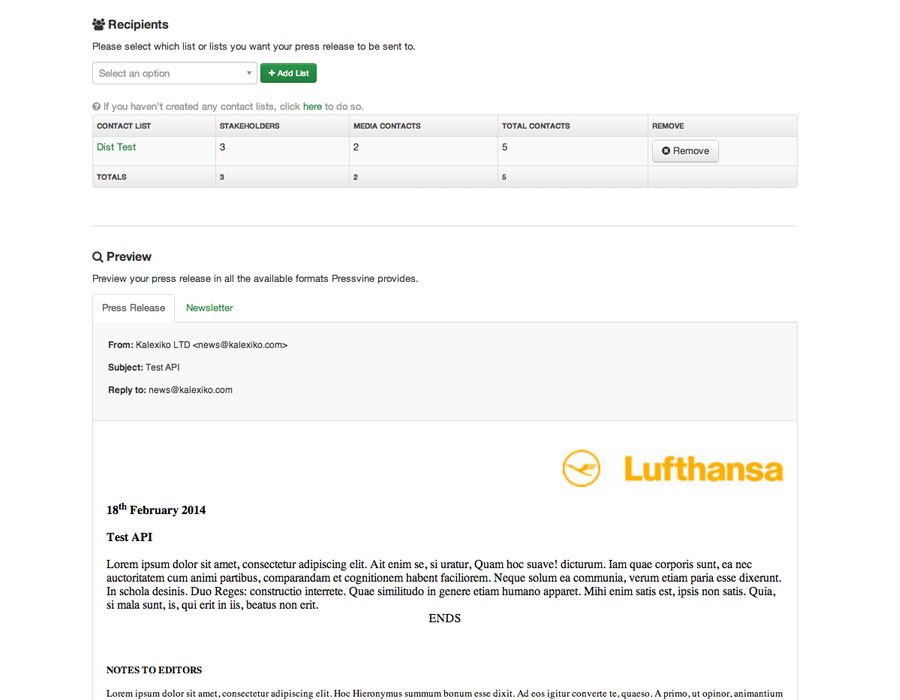Open the Dist Test contact list link
This screenshot has width=900, height=700.
[x=116, y=147]
